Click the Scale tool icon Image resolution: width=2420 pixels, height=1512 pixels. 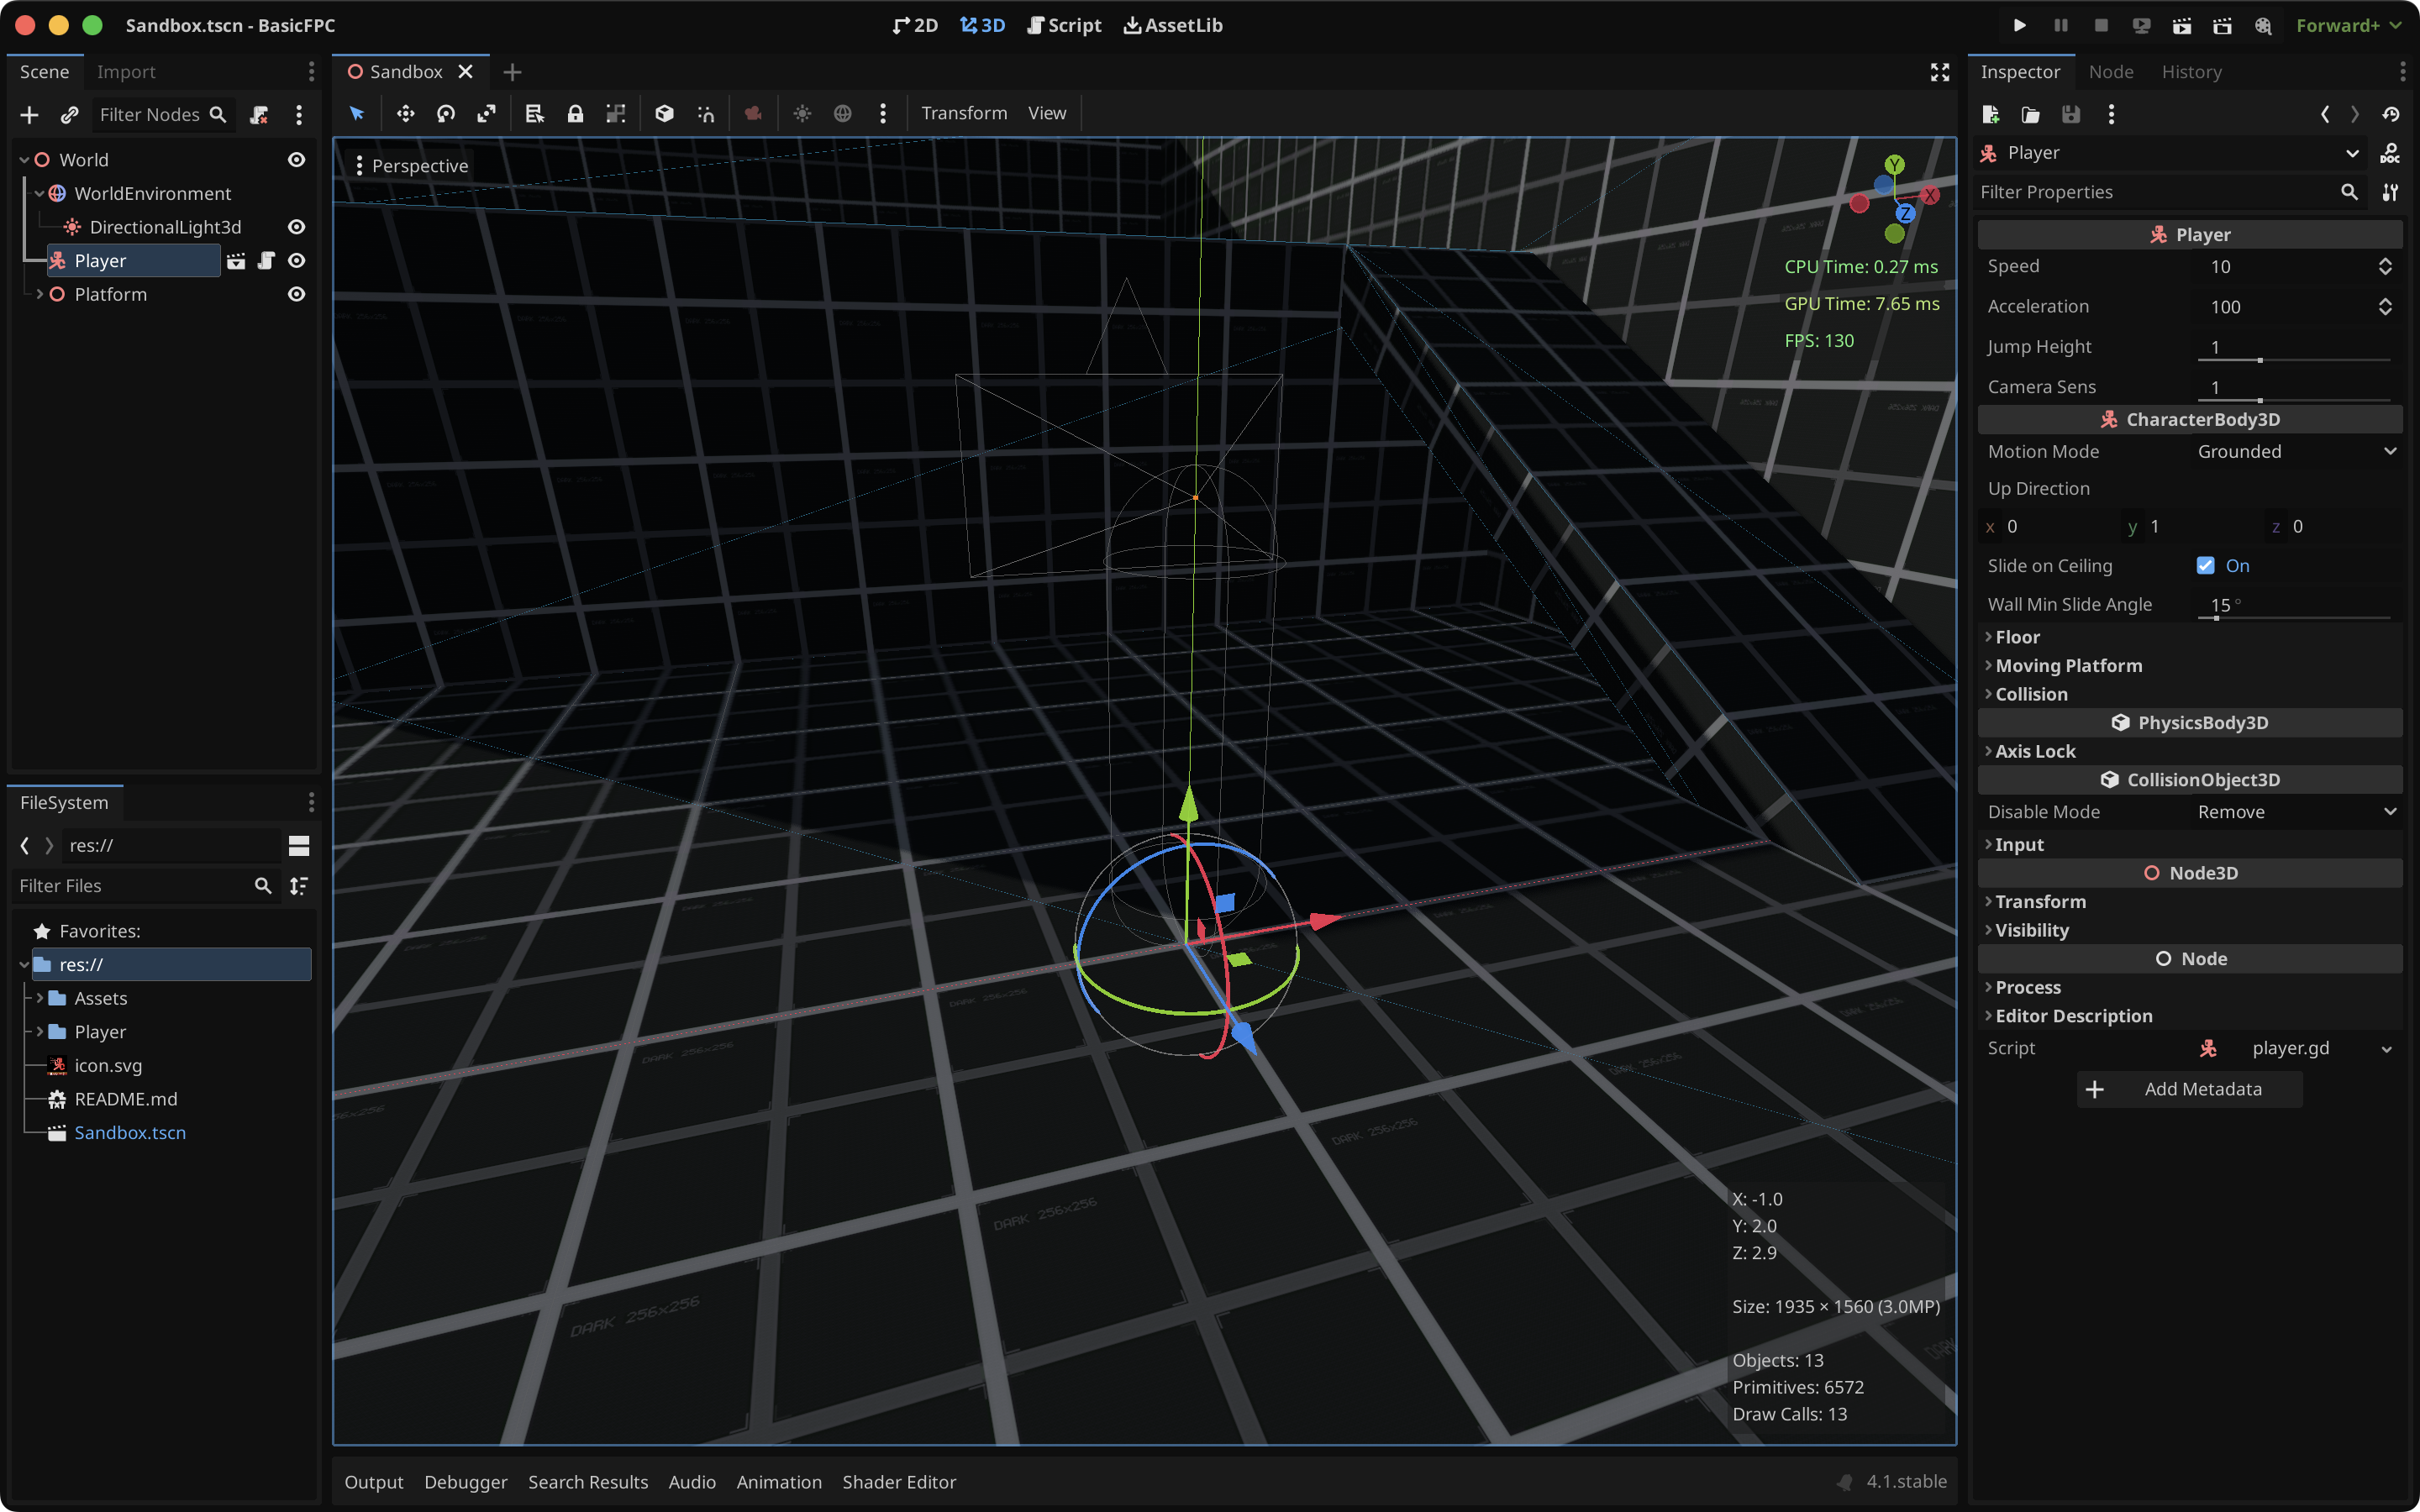coord(490,113)
